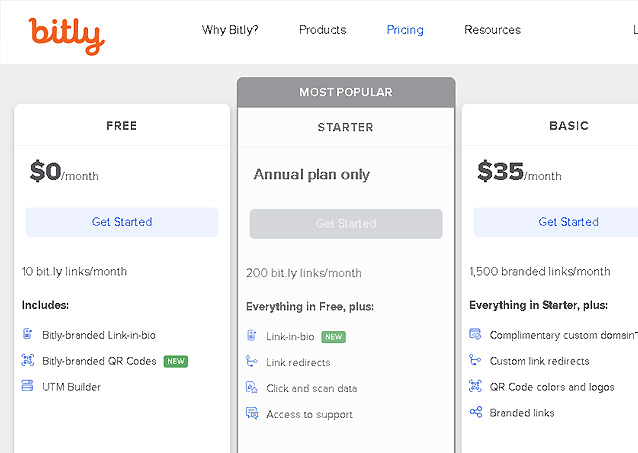The width and height of the screenshot is (638, 453).
Task: Click the Branded links share icon
Action: coord(476,412)
